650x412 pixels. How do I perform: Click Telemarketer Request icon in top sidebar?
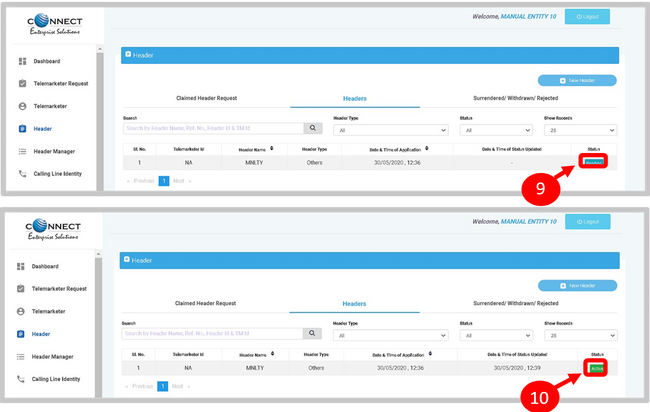coord(22,84)
